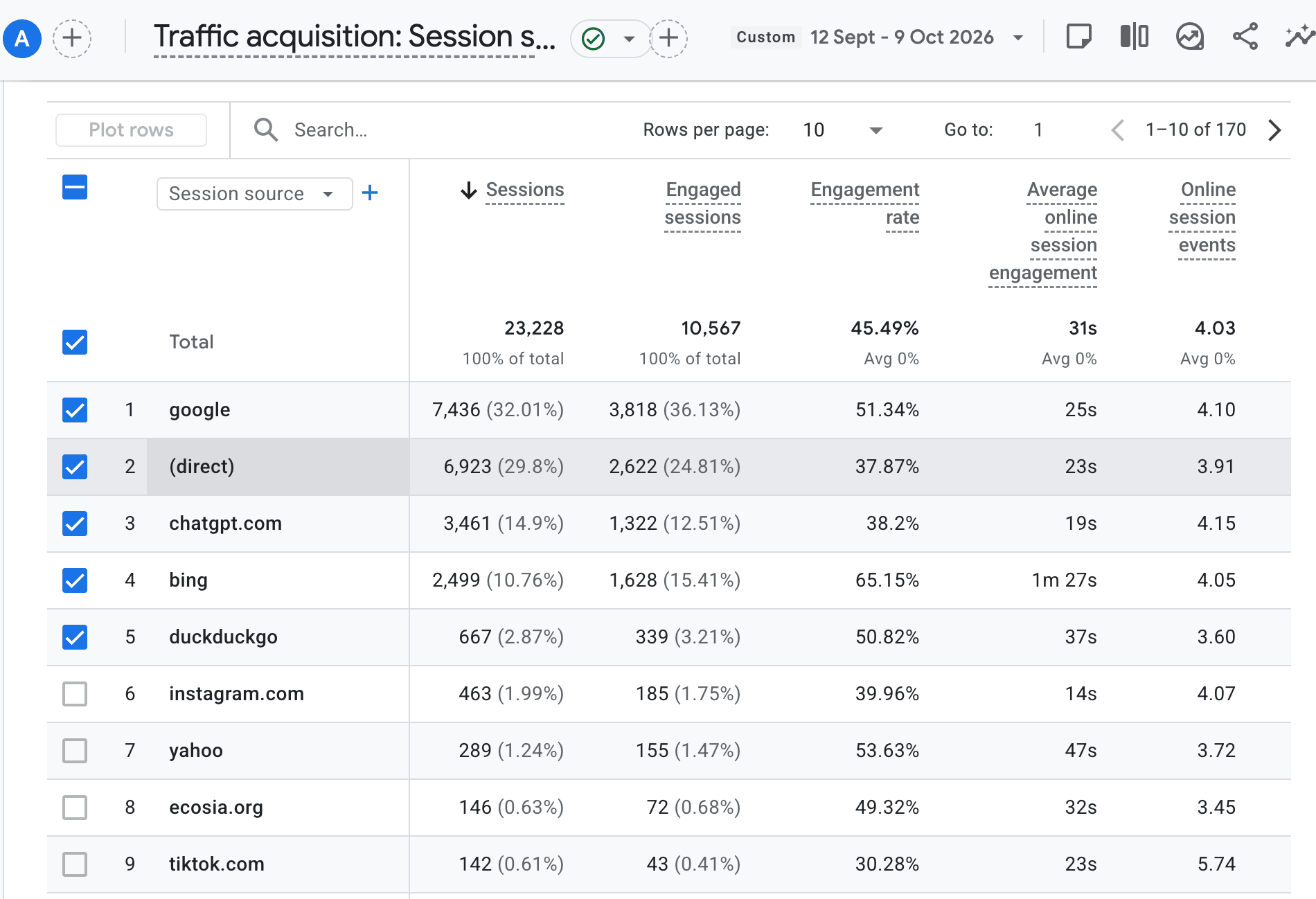Toggle the select-all rows checkbox in the header
The image size is (1316, 899).
(x=75, y=187)
